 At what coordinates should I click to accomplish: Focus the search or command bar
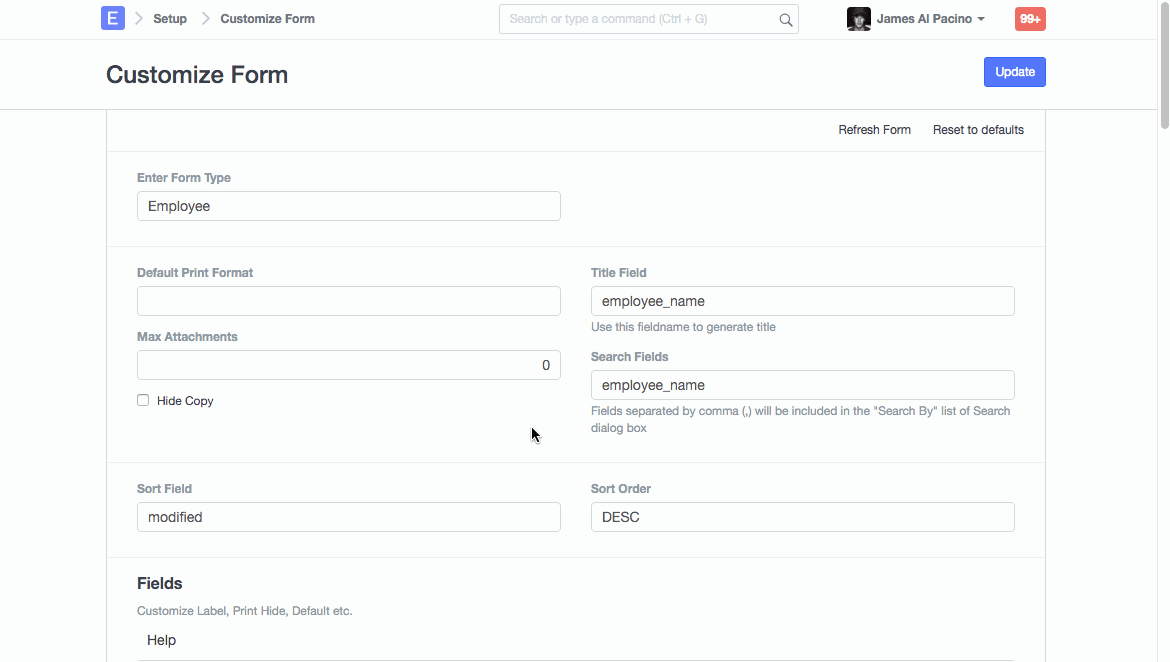coord(640,19)
